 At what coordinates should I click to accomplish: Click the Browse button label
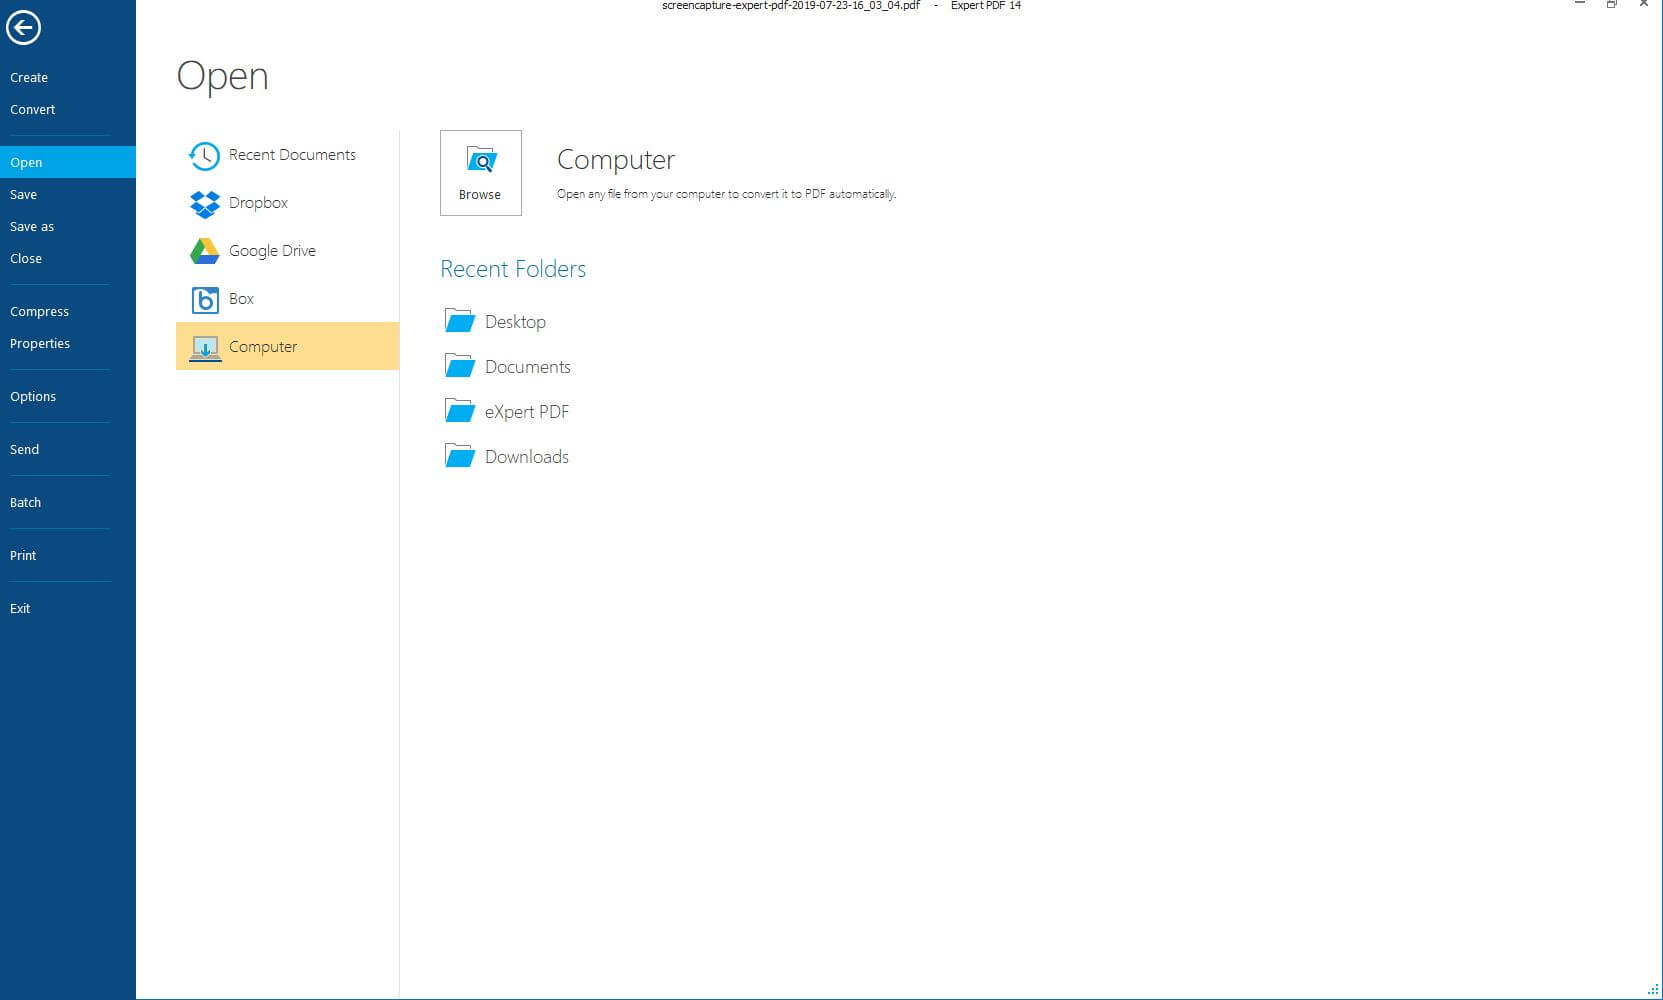(480, 195)
